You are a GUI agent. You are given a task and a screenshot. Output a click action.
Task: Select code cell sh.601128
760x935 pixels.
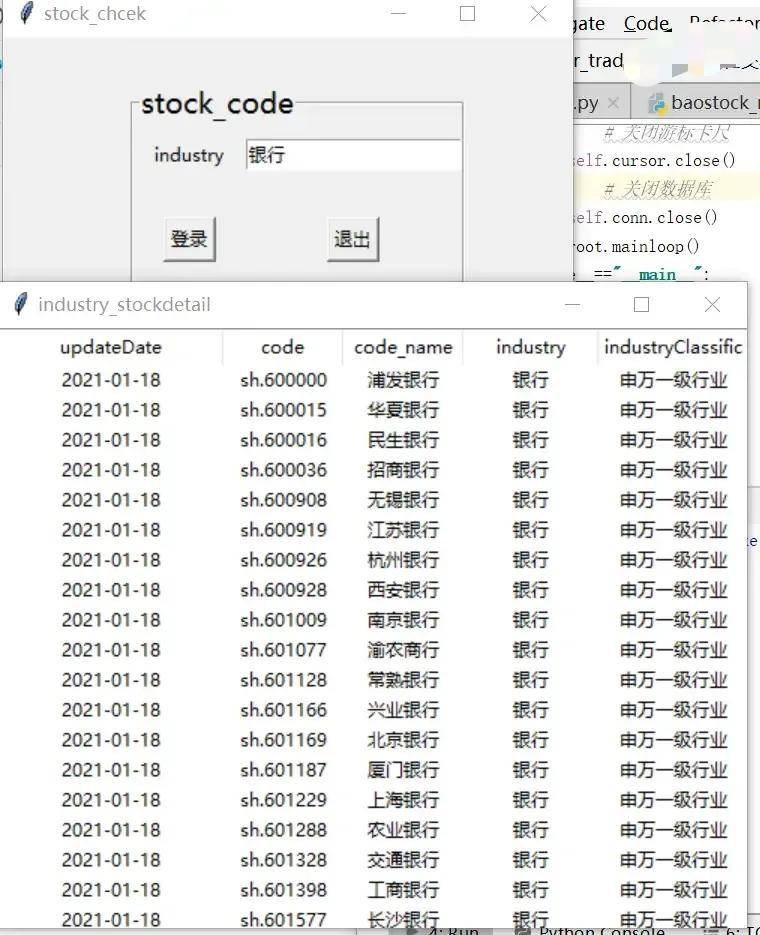283,680
